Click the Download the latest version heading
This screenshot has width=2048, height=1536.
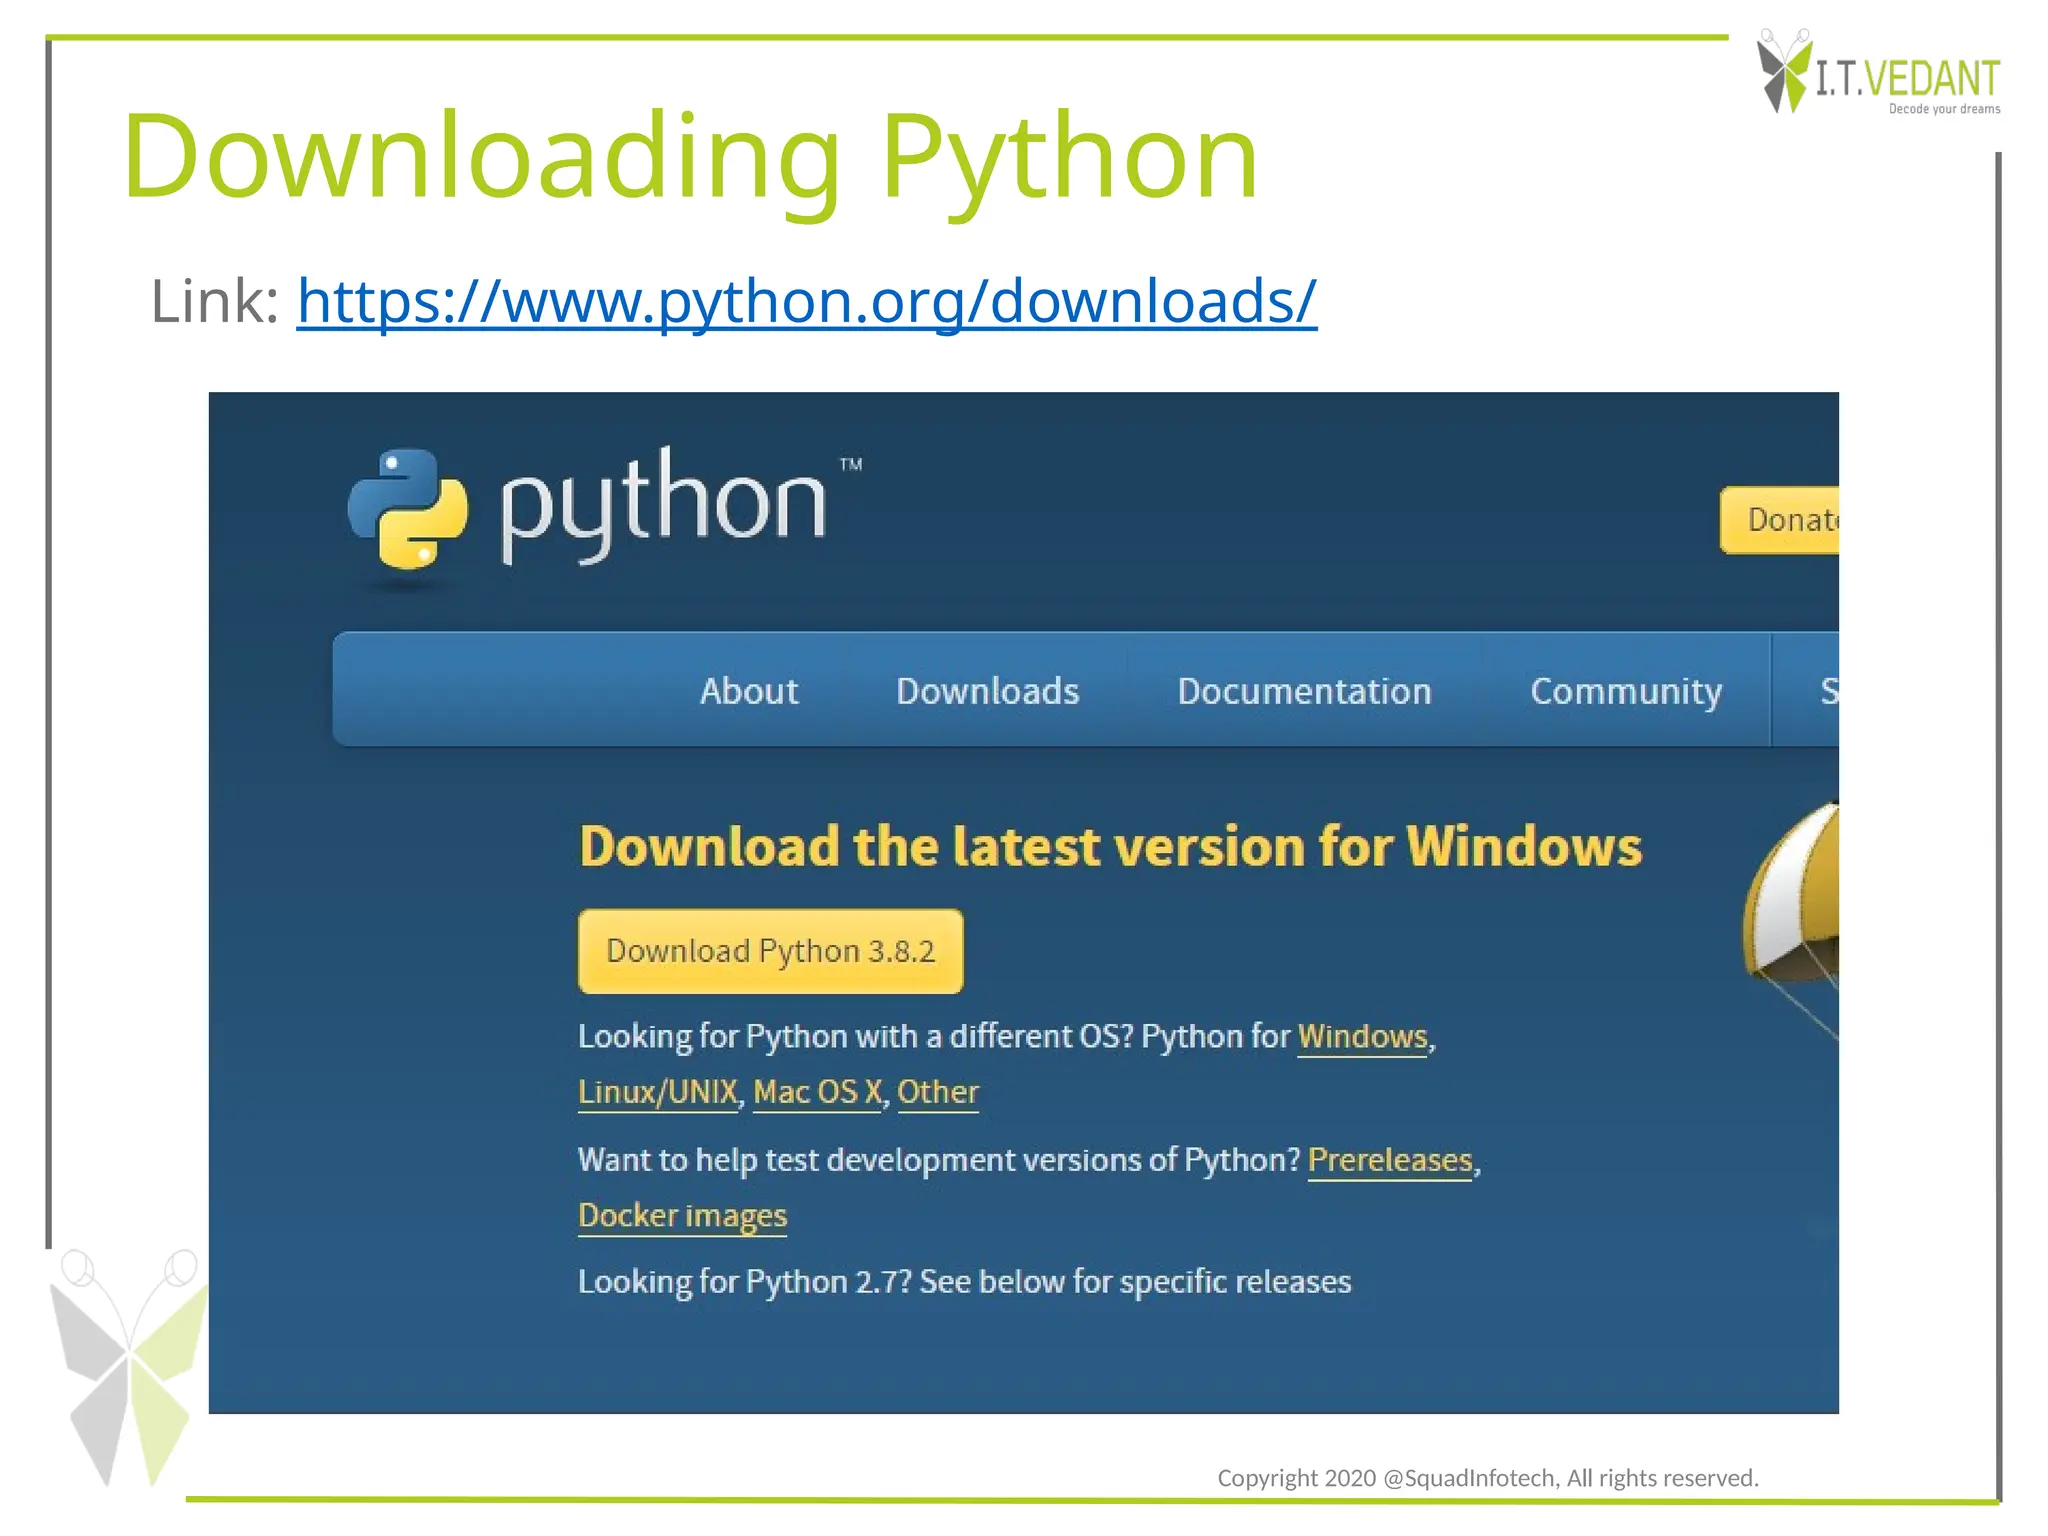pyautogui.click(x=1110, y=847)
